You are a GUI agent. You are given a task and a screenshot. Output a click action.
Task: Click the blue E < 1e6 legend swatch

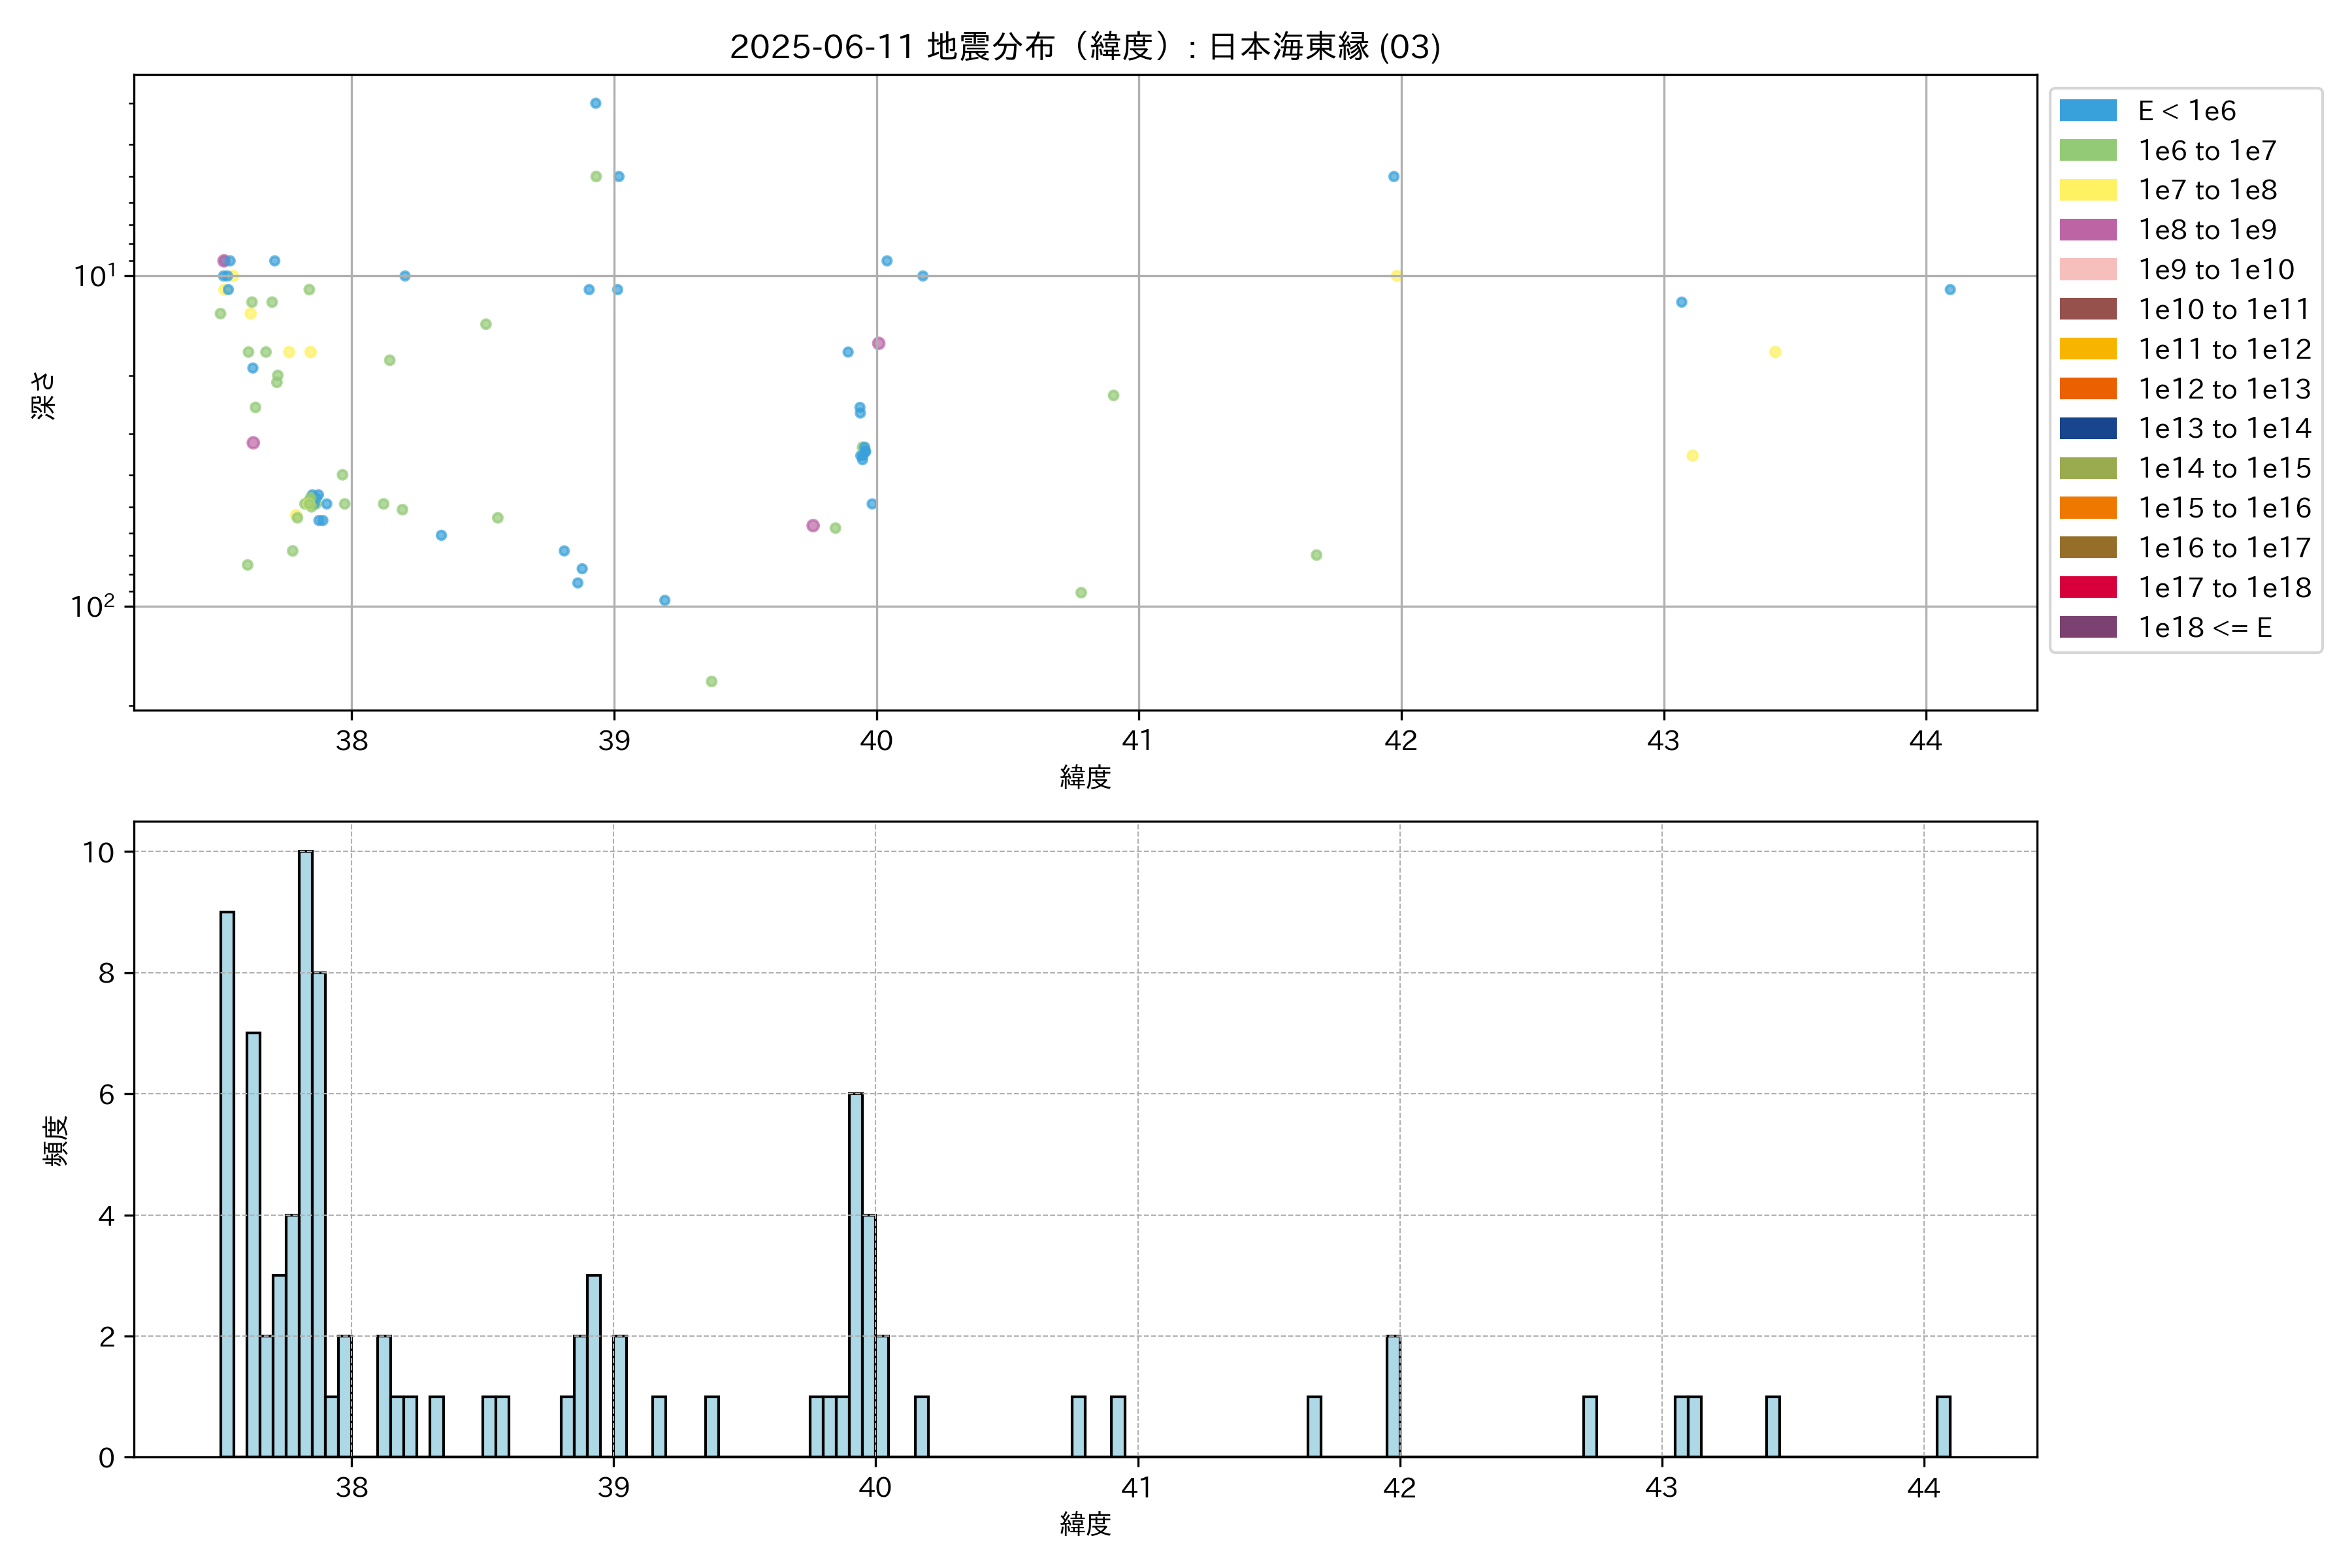click(x=2087, y=111)
